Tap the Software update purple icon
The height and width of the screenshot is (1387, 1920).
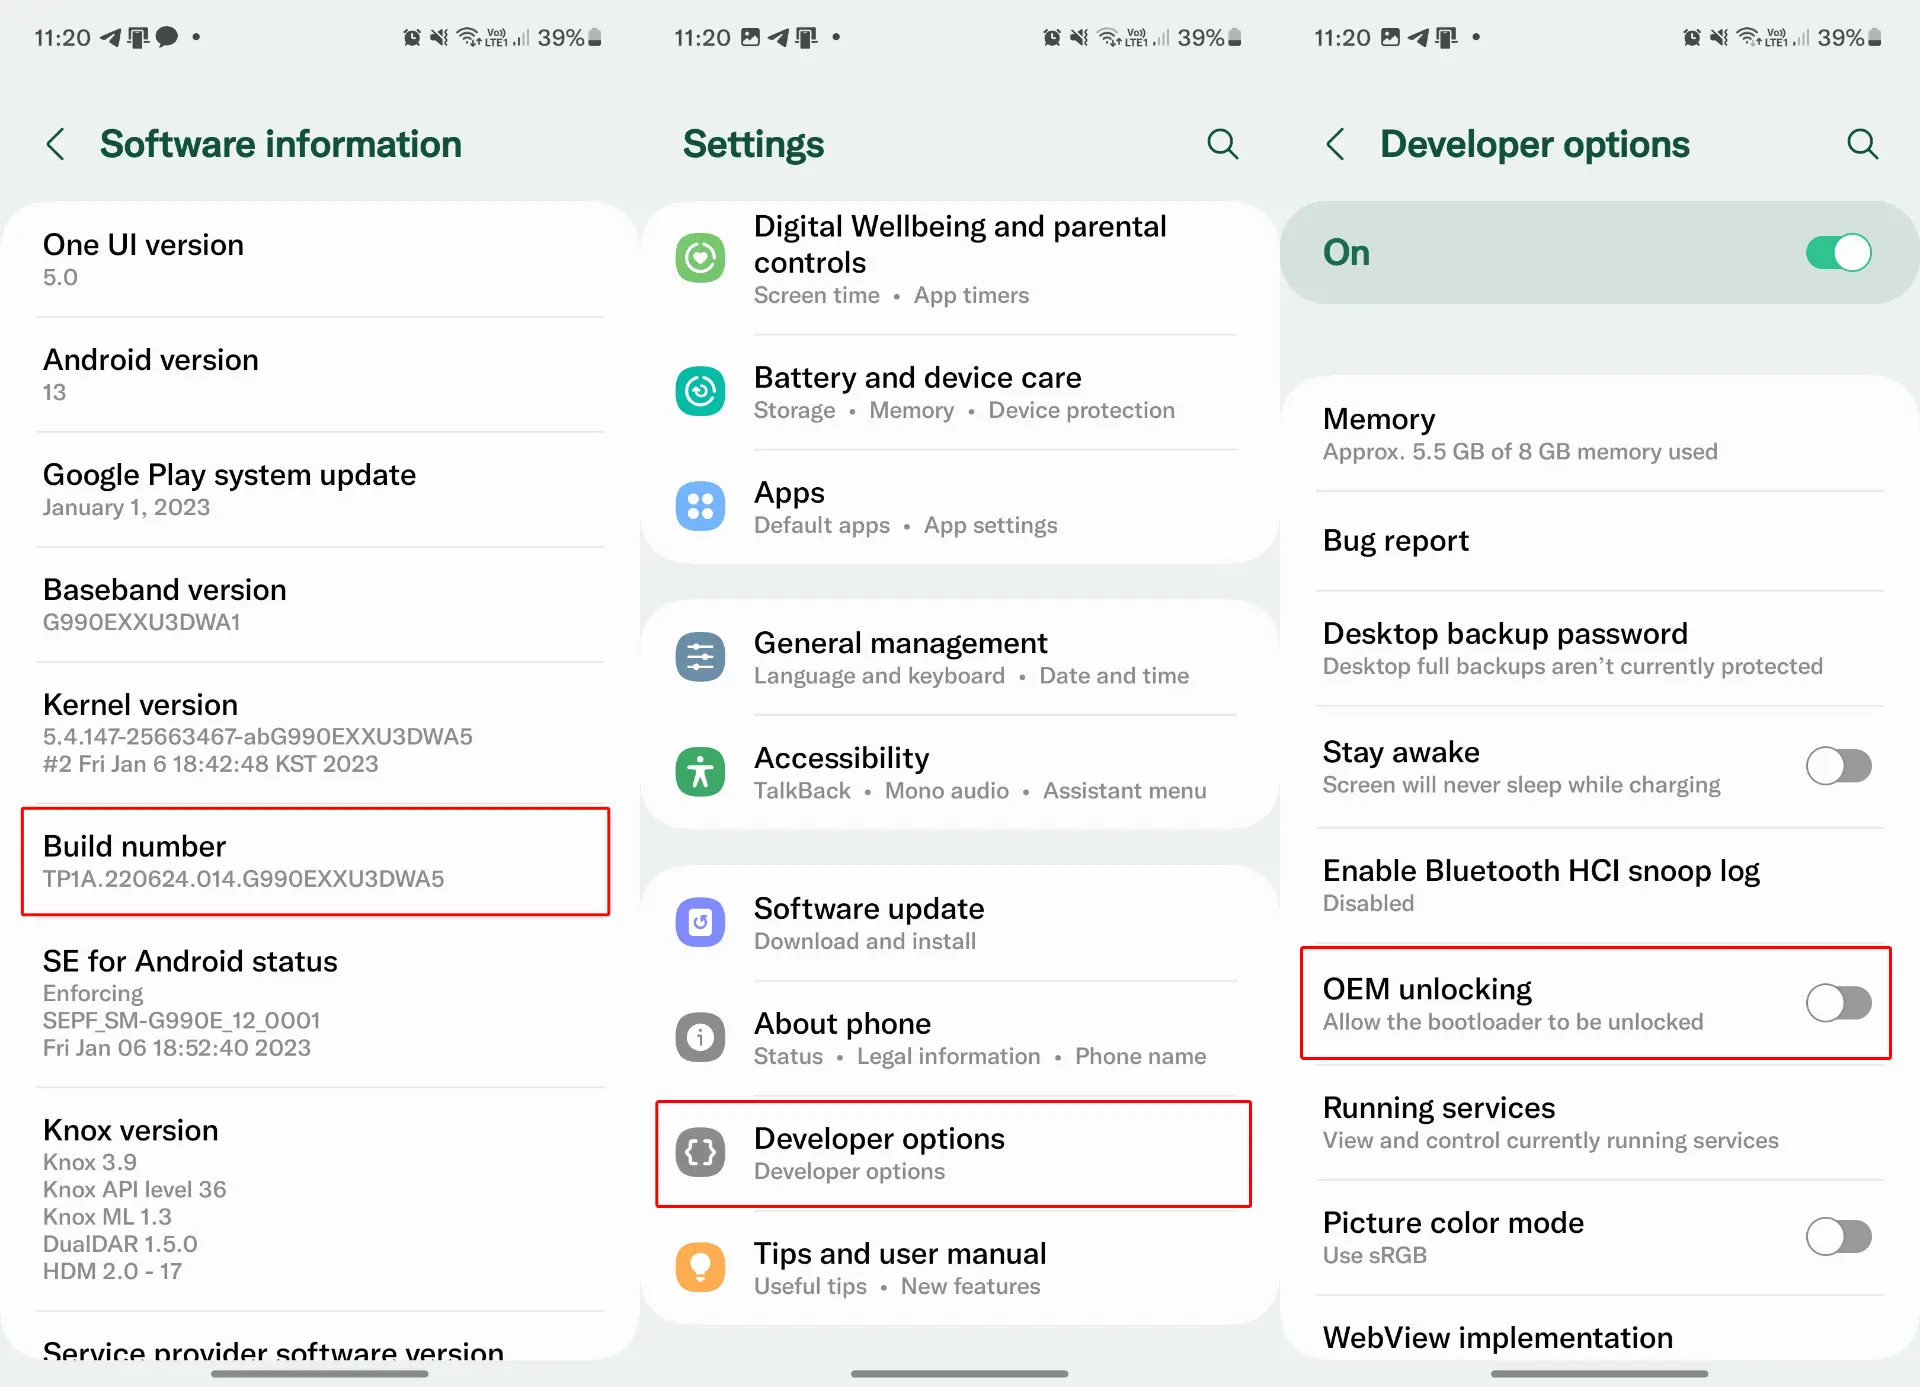pos(700,922)
